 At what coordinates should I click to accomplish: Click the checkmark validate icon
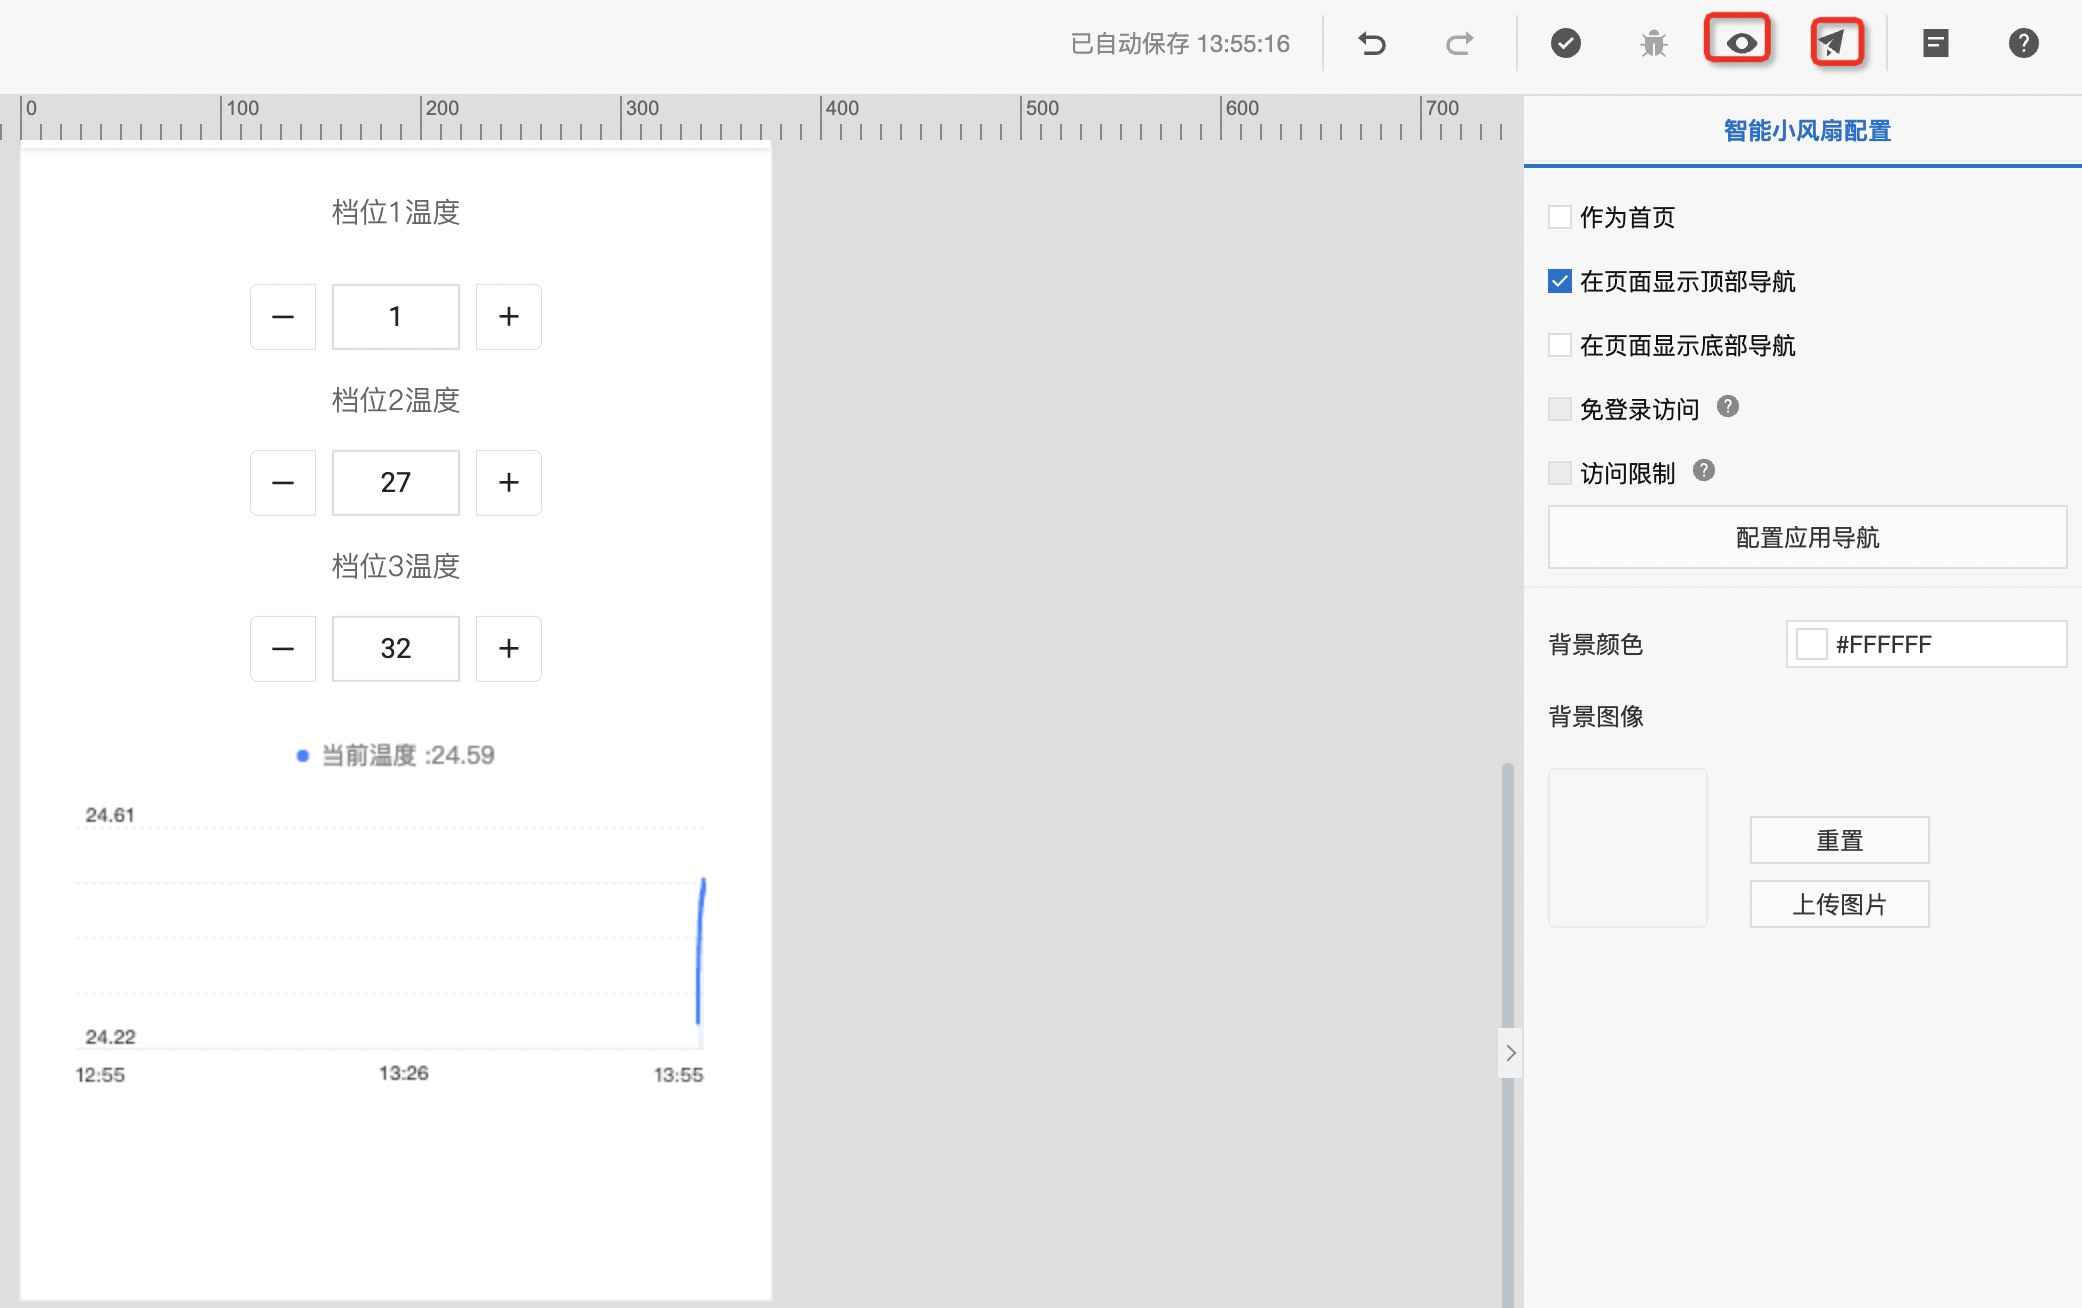coord(1565,43)
